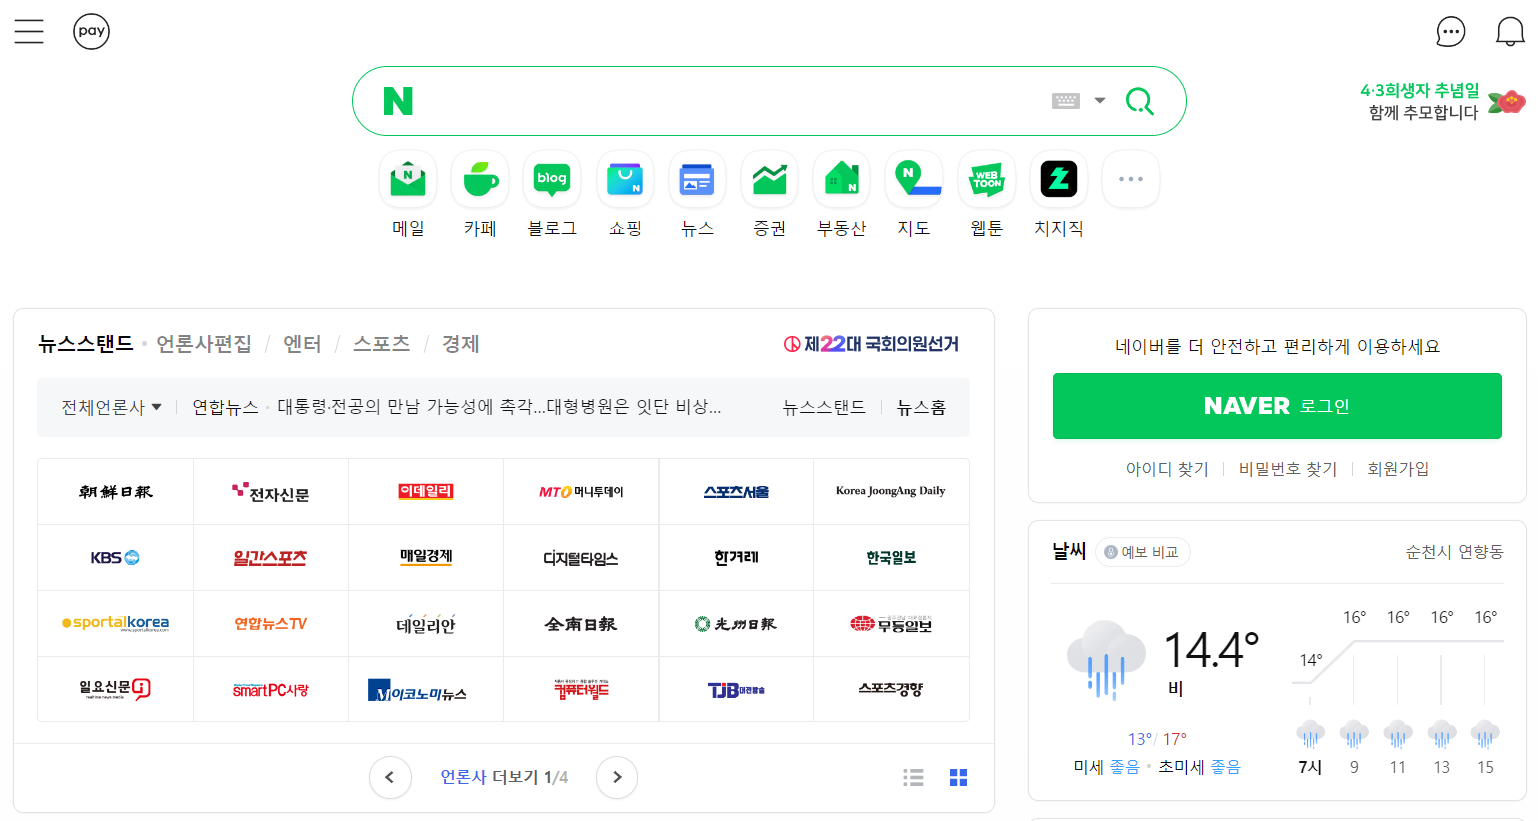Viewport: 1538px width, 821px height.
Task: Open the 웹툰 (Webtoon) icon
Action: (x=986, y=179)
